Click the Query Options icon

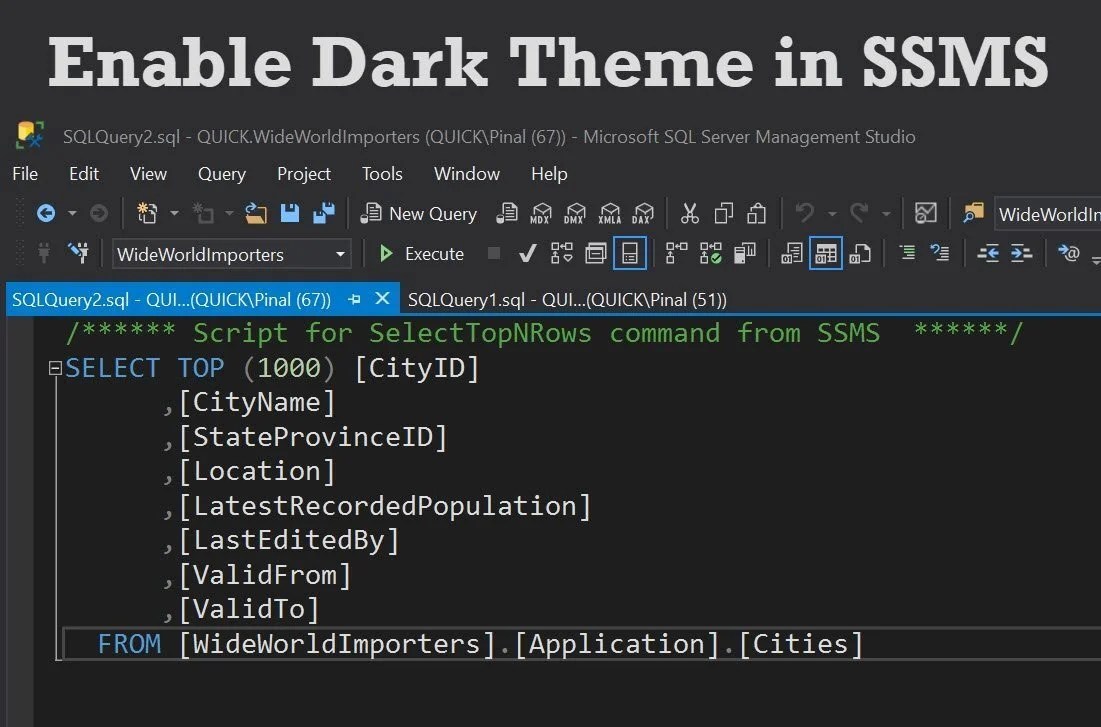click(x=595, y=254)
